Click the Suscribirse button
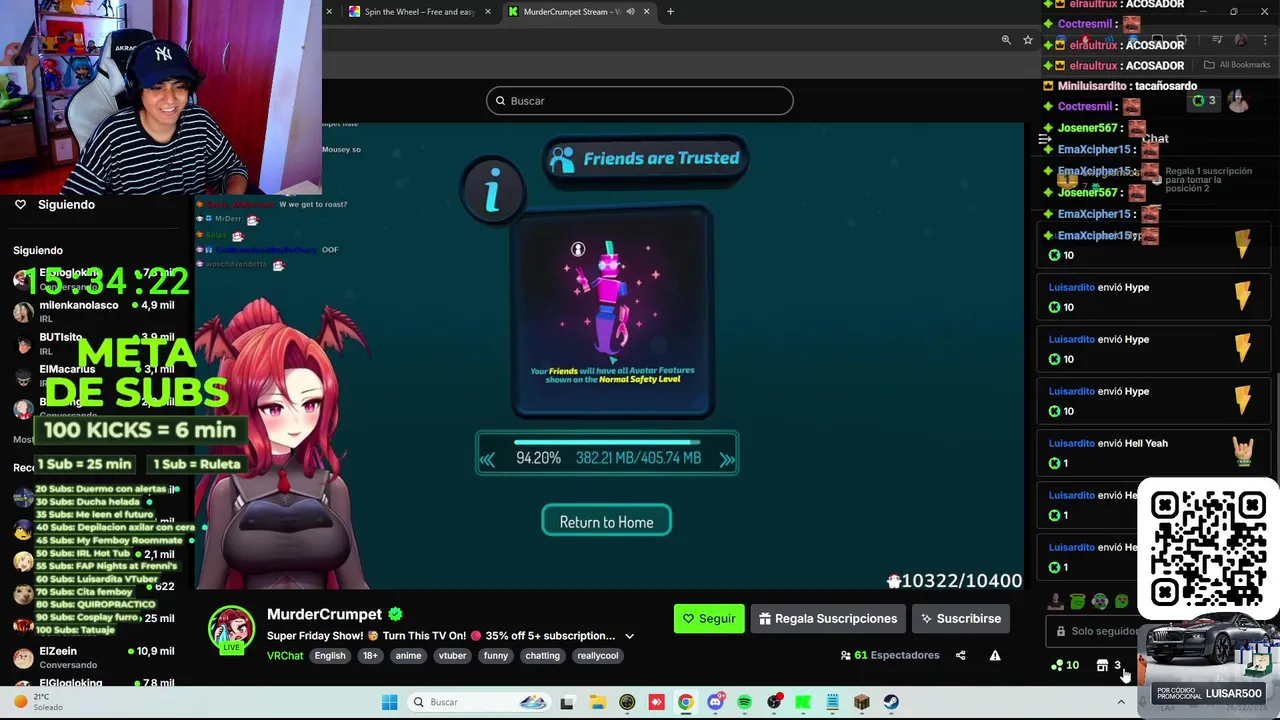This screenshot has width=1280, height=720. click(x=961, y=619)
